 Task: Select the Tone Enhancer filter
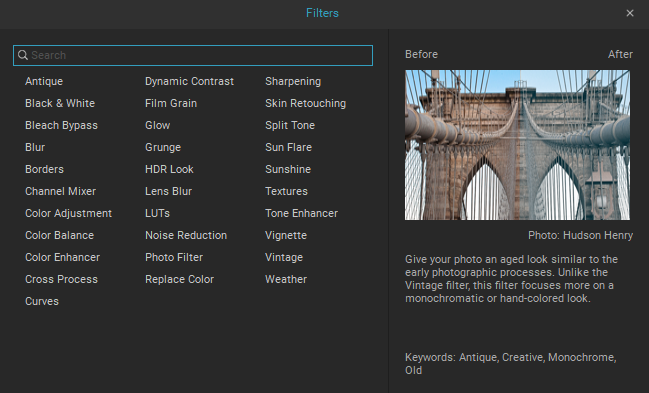click(x=301, y=213)
